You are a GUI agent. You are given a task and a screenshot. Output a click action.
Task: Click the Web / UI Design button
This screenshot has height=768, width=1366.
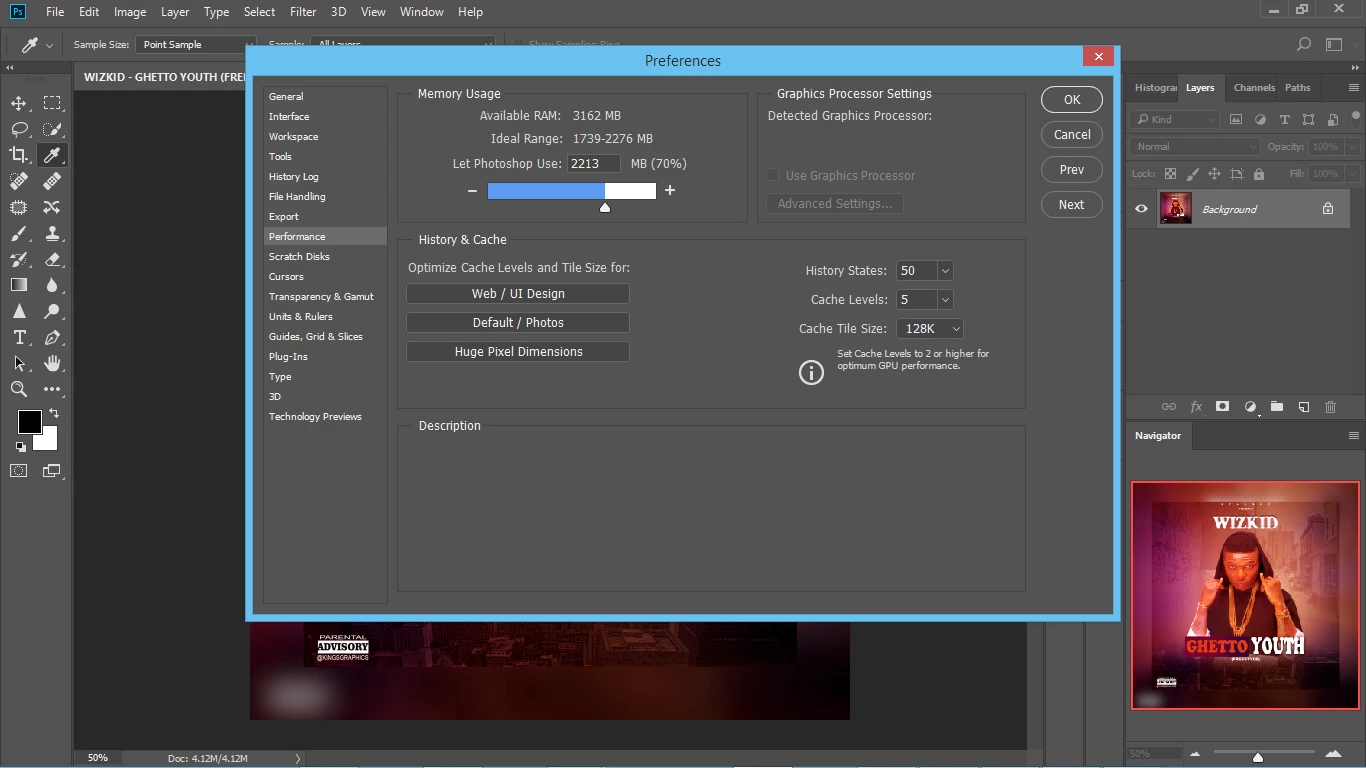point(518,294)
